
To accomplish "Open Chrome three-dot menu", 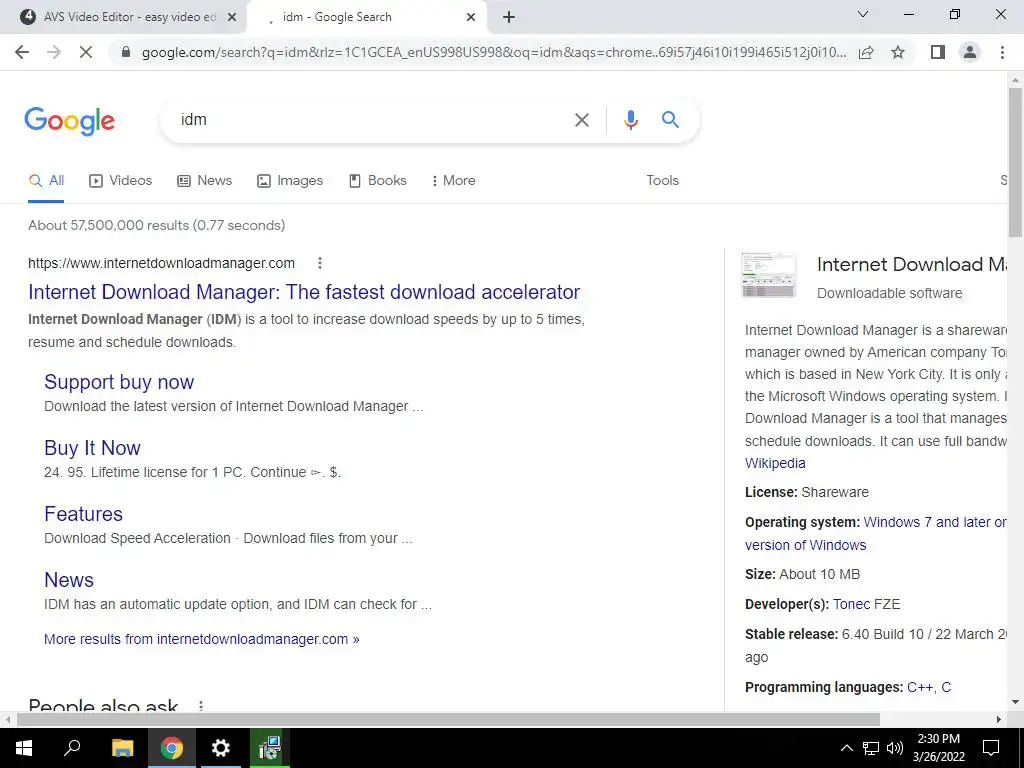I will click(1002, 52).
